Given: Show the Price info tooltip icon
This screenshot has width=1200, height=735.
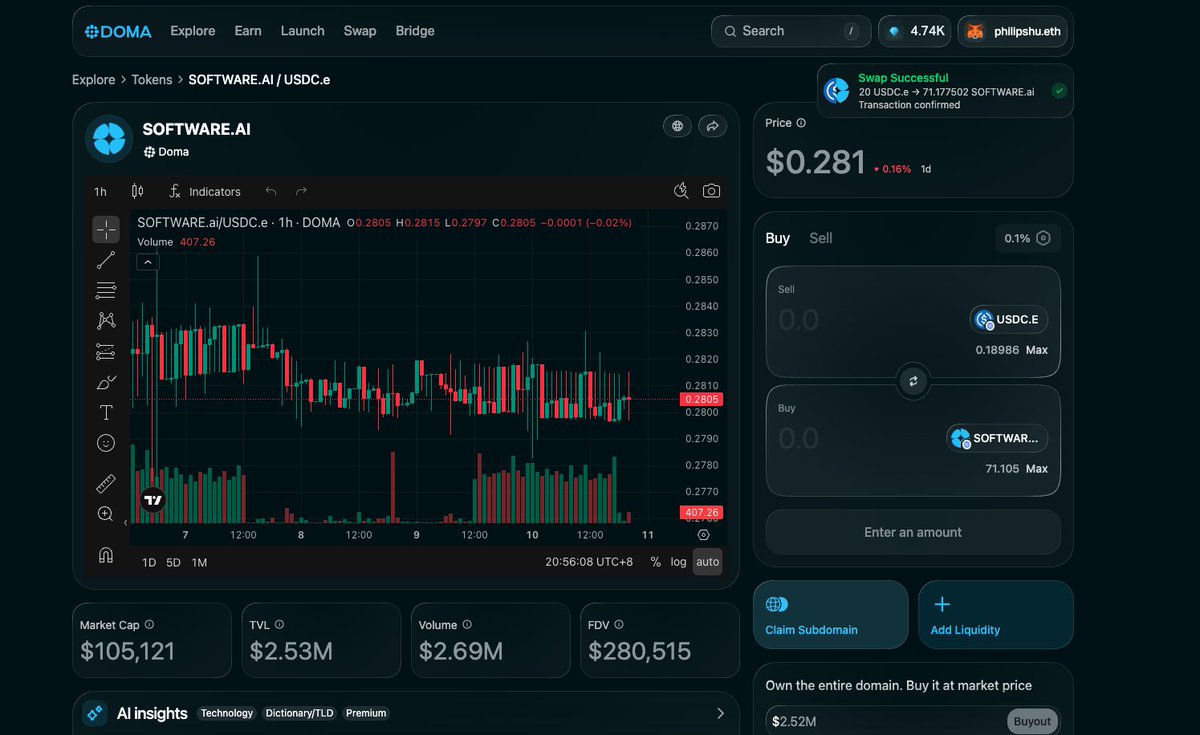Looking at the screenshot, I should click(800, 123).
